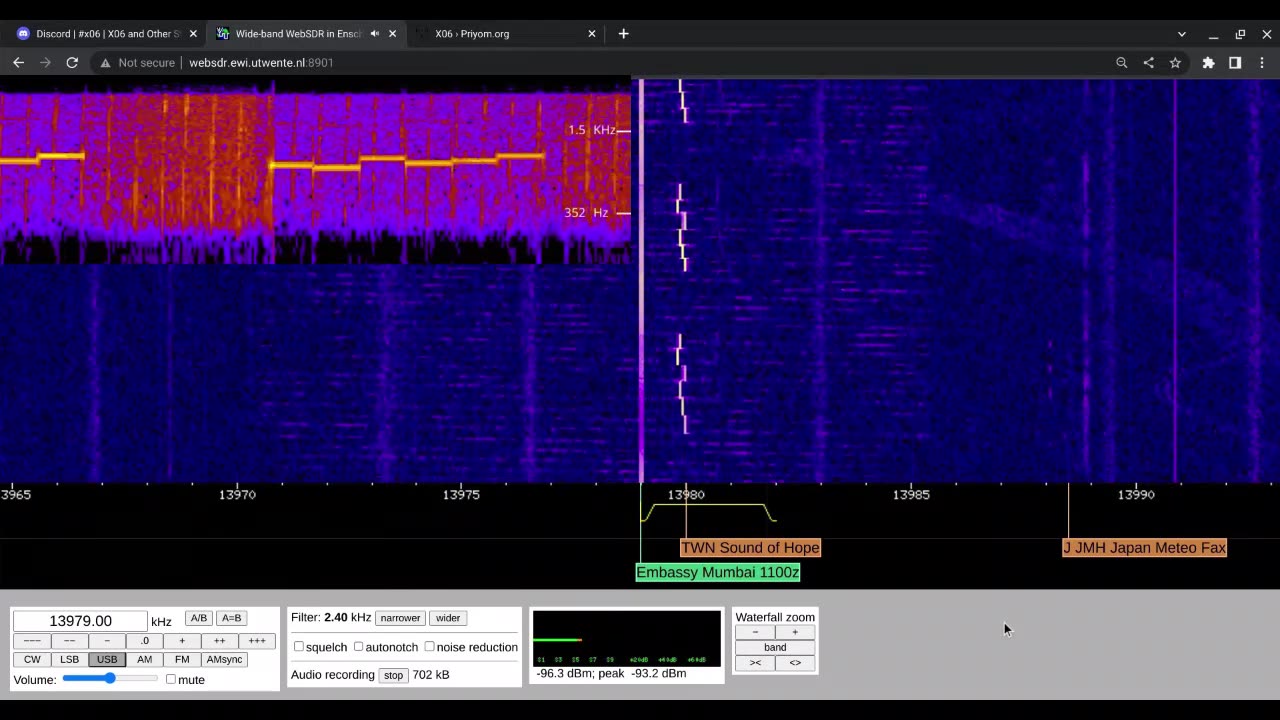Click the WebSDR tab favicon
Viewport: 1280px width, 720px height.
[x=223, y=33]
